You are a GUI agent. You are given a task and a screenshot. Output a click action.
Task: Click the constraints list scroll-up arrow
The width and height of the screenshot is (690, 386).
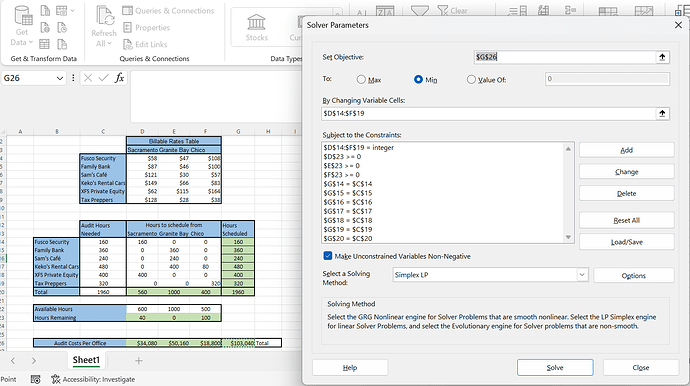(568, 149)
